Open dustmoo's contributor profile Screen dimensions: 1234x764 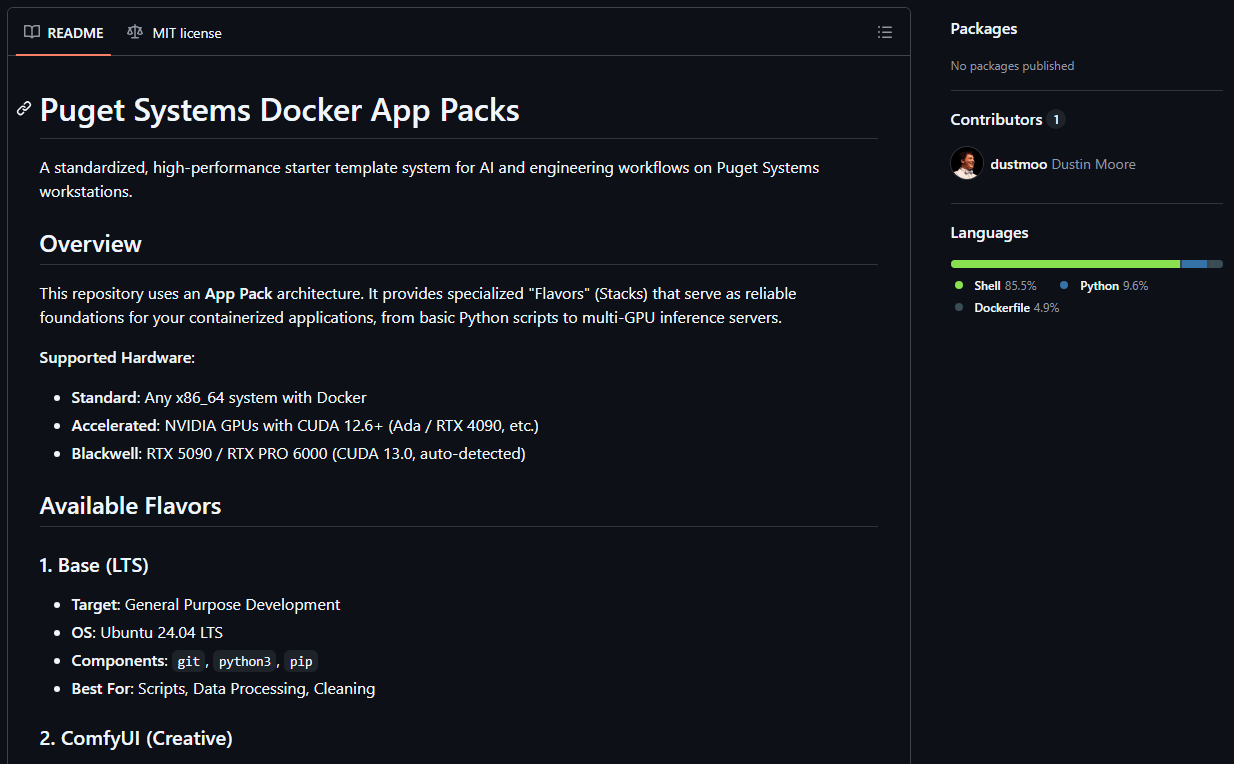(1019, 164)
